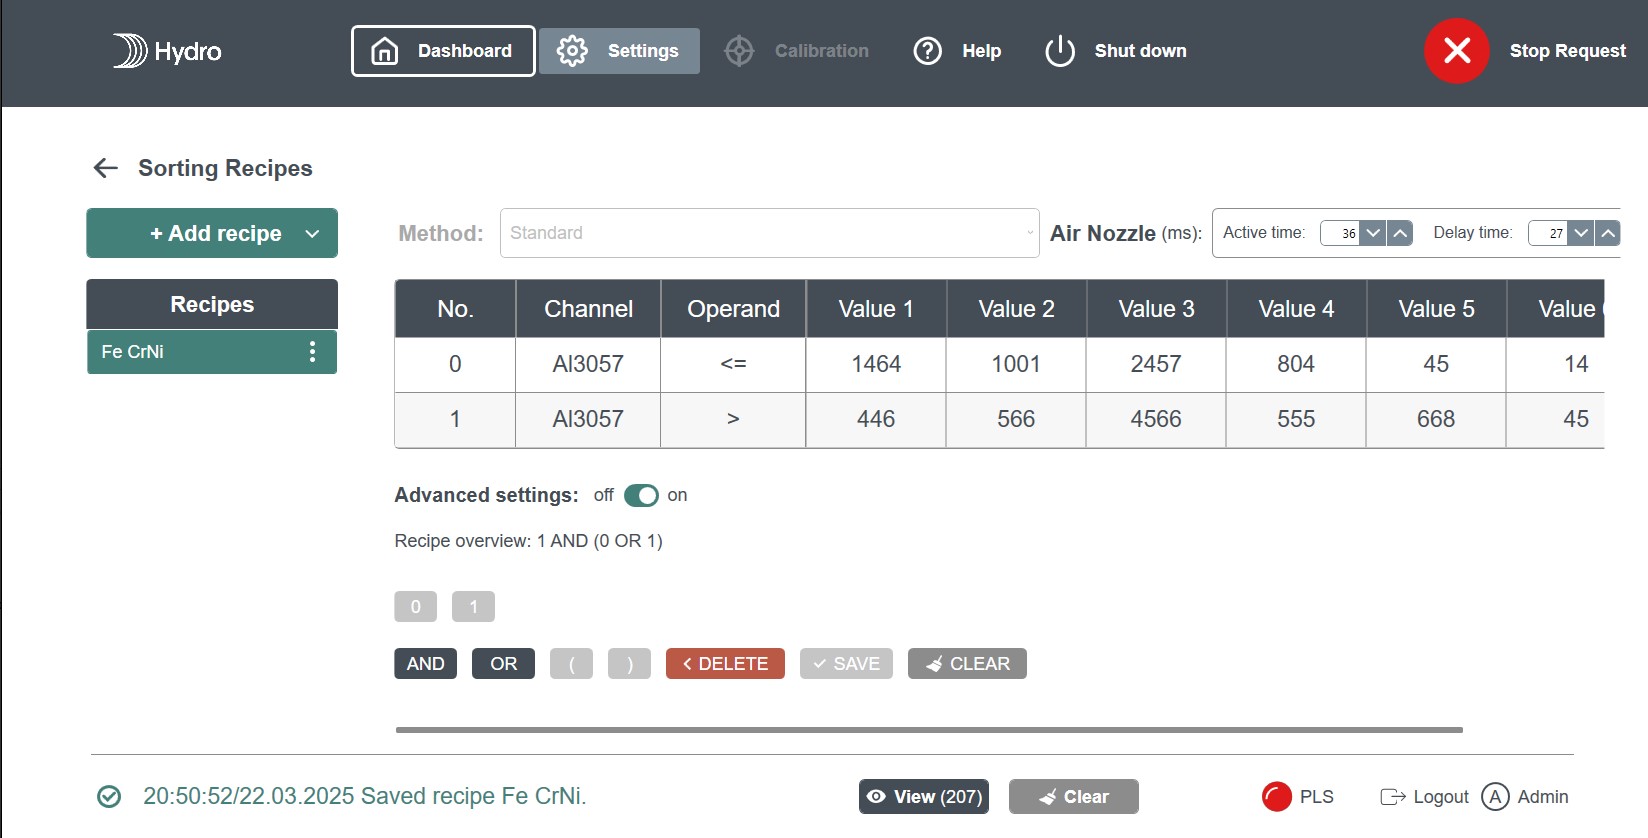
Task: Click the Add recipe button
Action: [x=212, y=233]
